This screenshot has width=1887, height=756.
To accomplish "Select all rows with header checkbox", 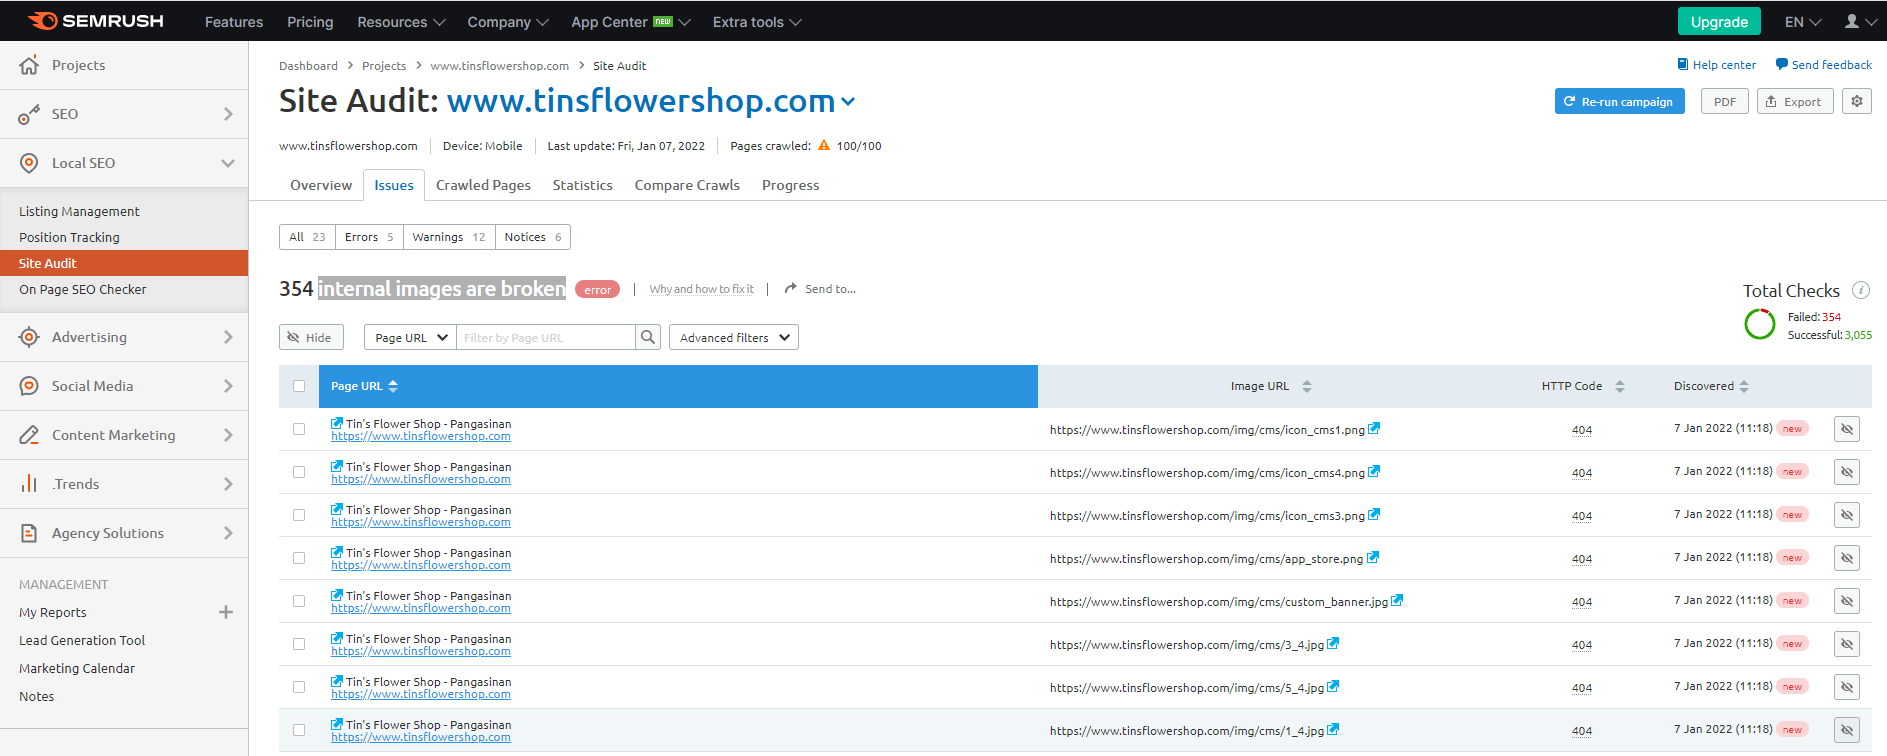I will 299,386.
